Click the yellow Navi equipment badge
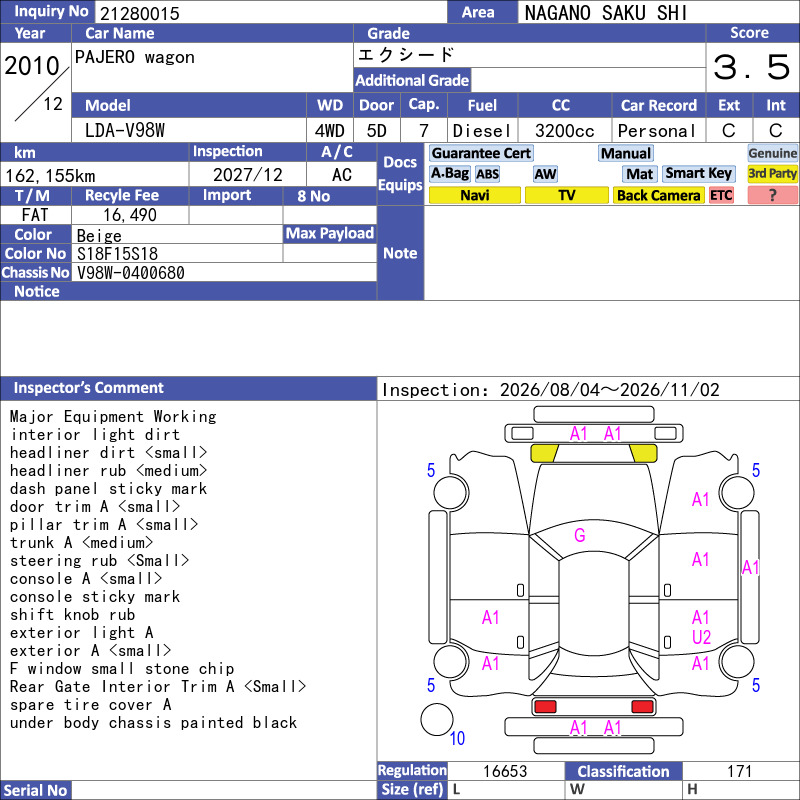 point(474,195)
